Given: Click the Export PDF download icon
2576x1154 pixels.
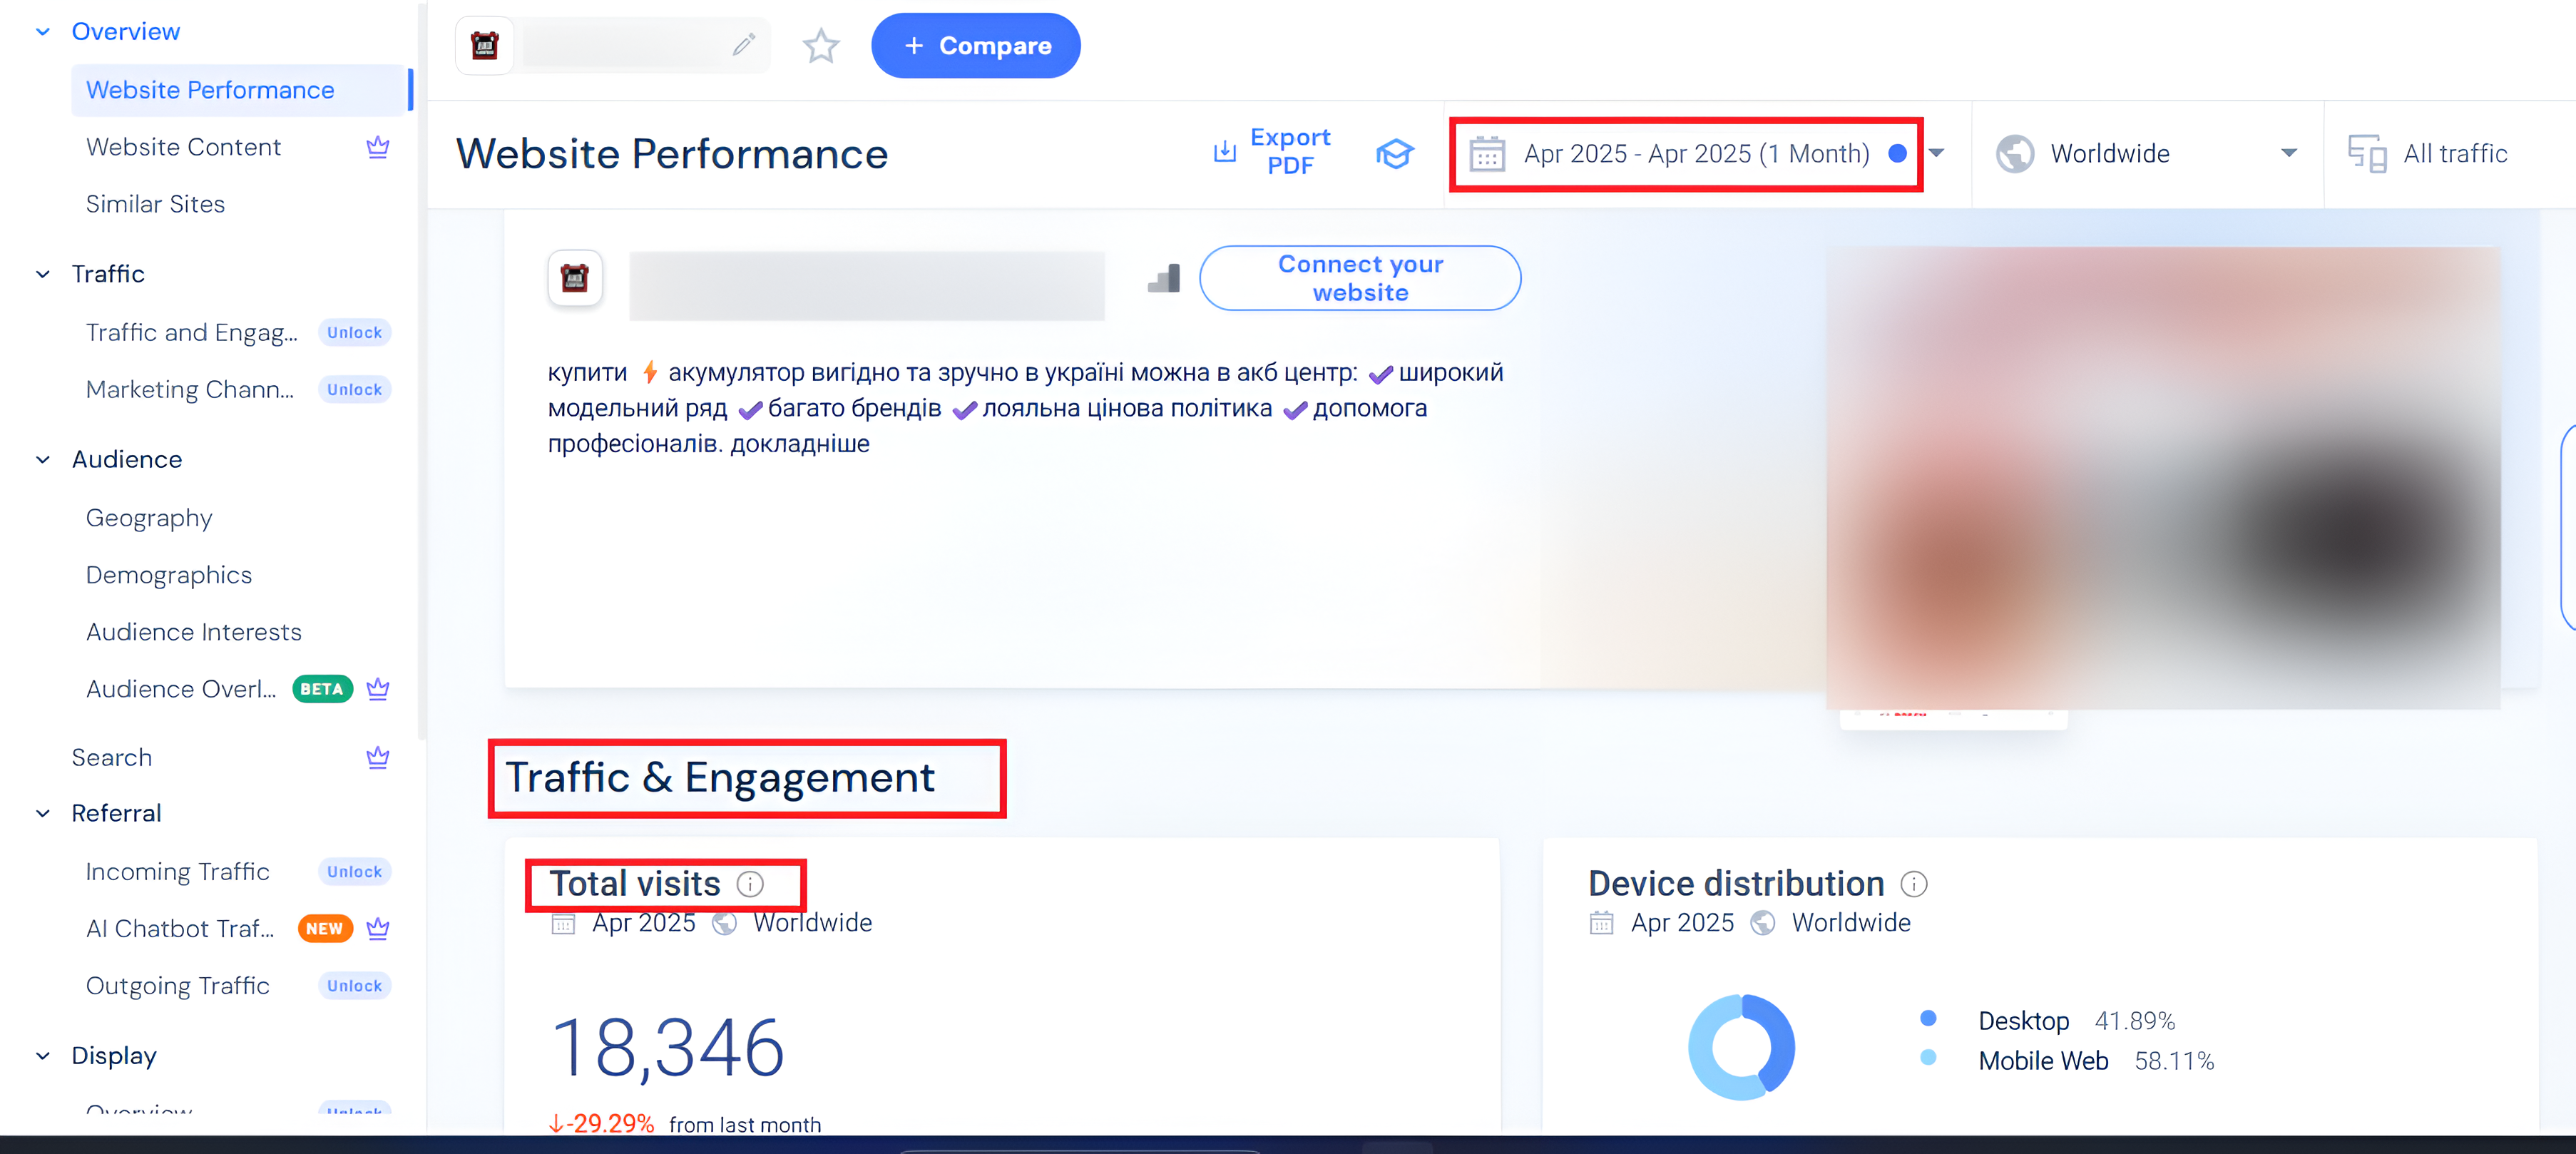Looking at the screenshot, I should (1224, 152).
